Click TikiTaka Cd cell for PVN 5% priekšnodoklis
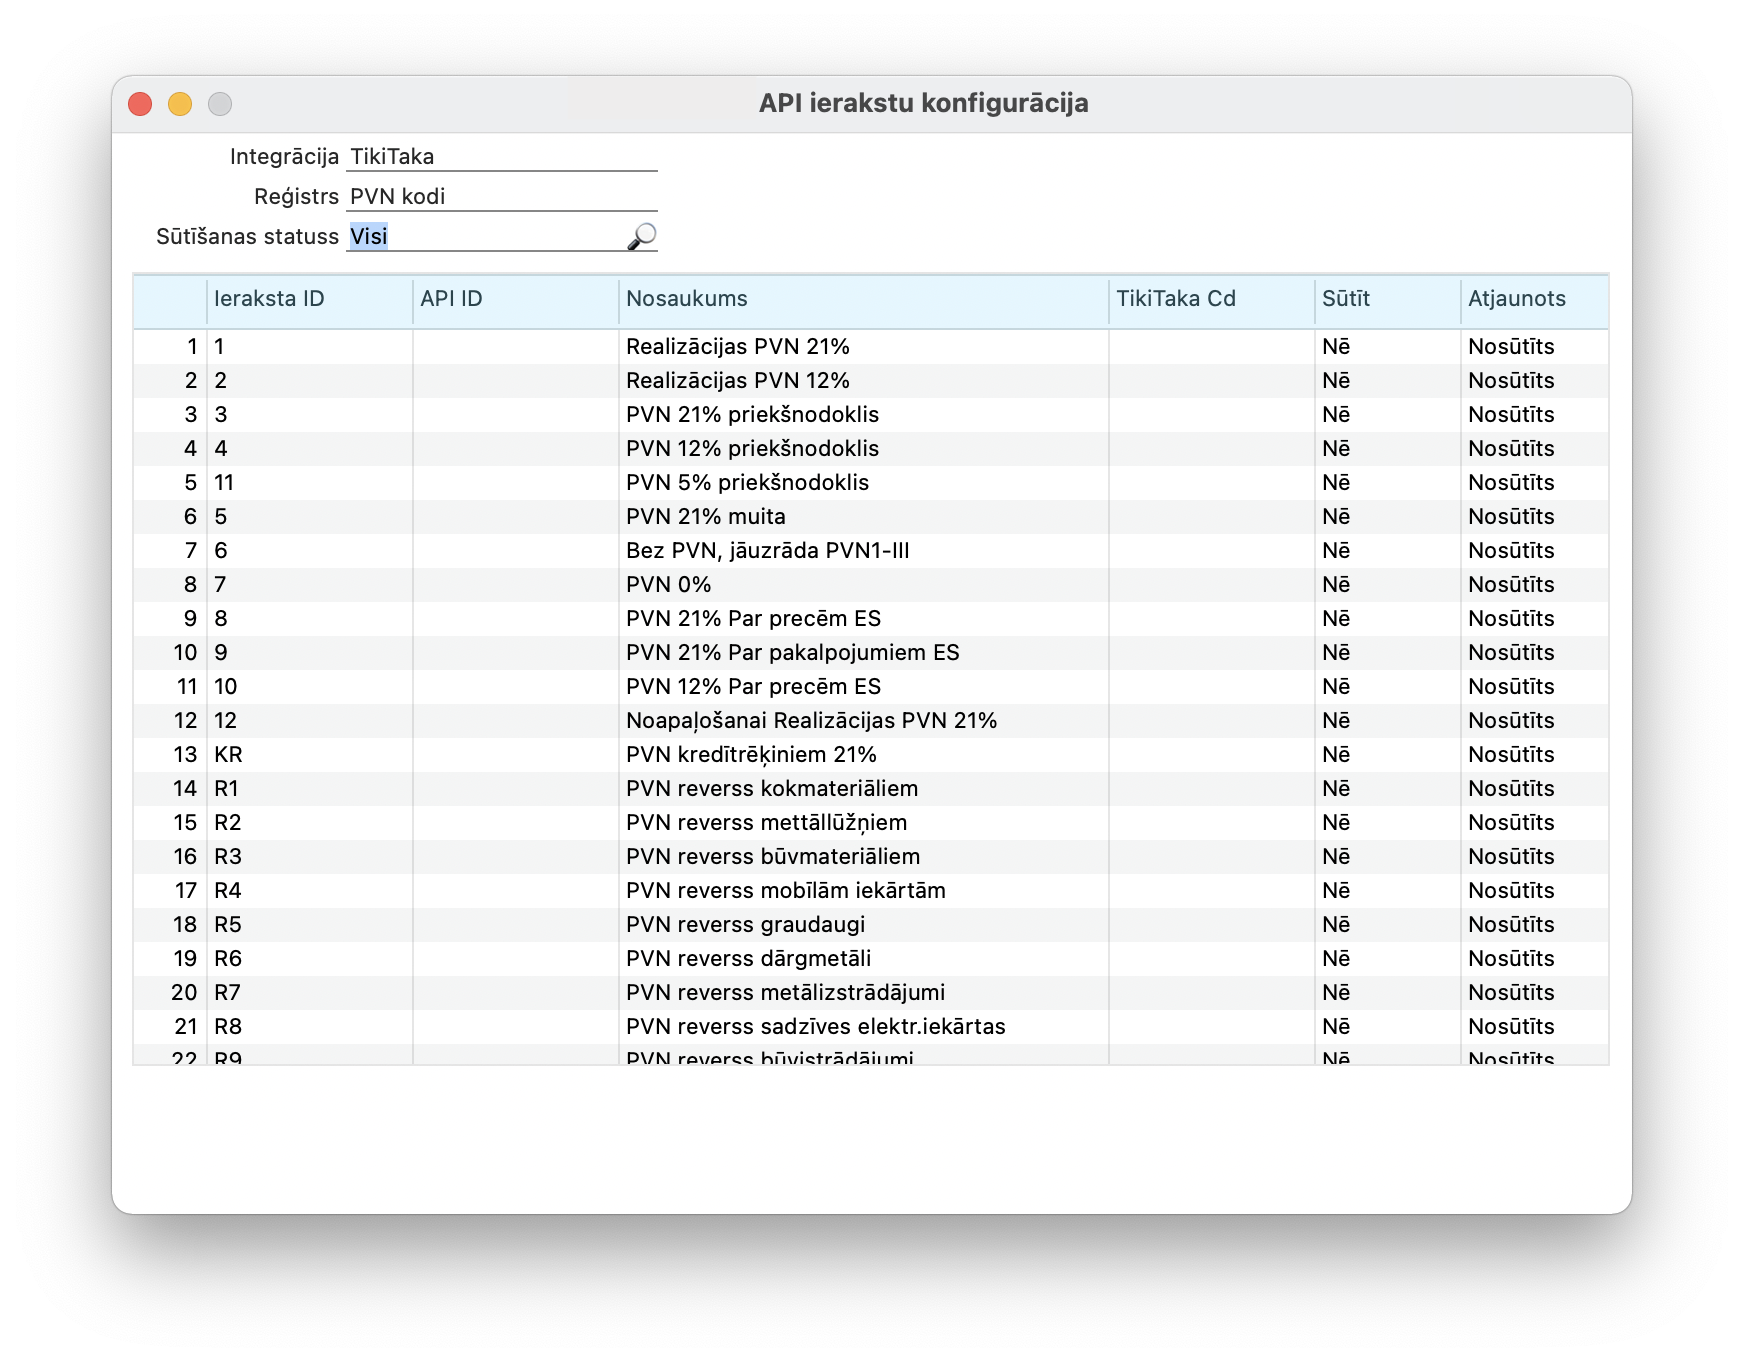Screen dimensions: 1744x1362 click(1210, 483)
